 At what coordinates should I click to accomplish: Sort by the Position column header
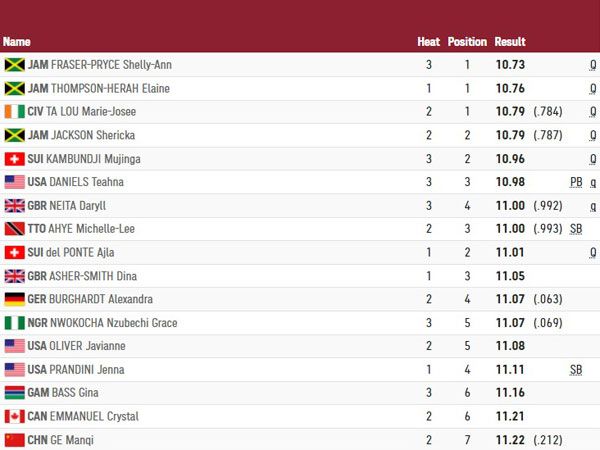(x=467, y=42)
